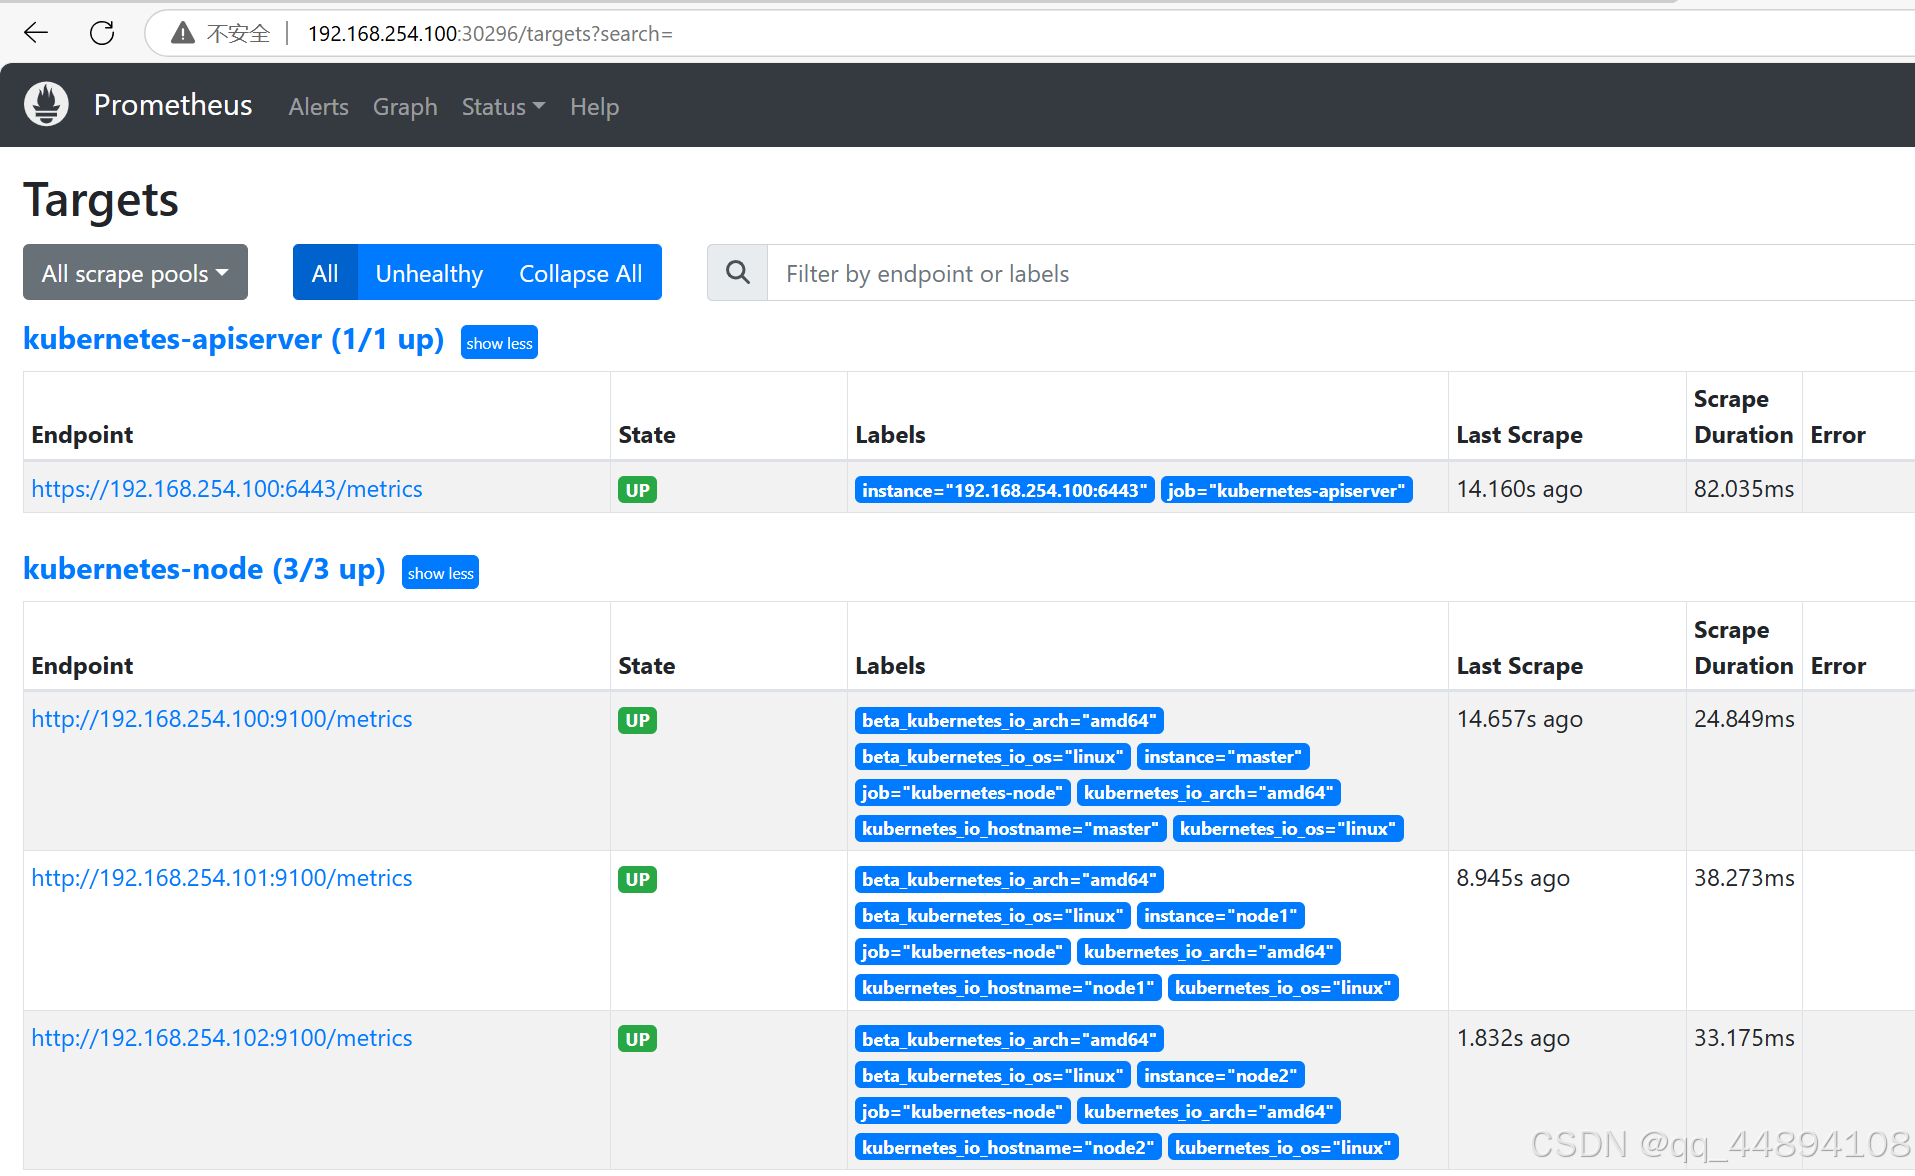Click 38.273ms scrape duration
The width and height of the screenshot is (1915, 1176).
point(1743,877)
